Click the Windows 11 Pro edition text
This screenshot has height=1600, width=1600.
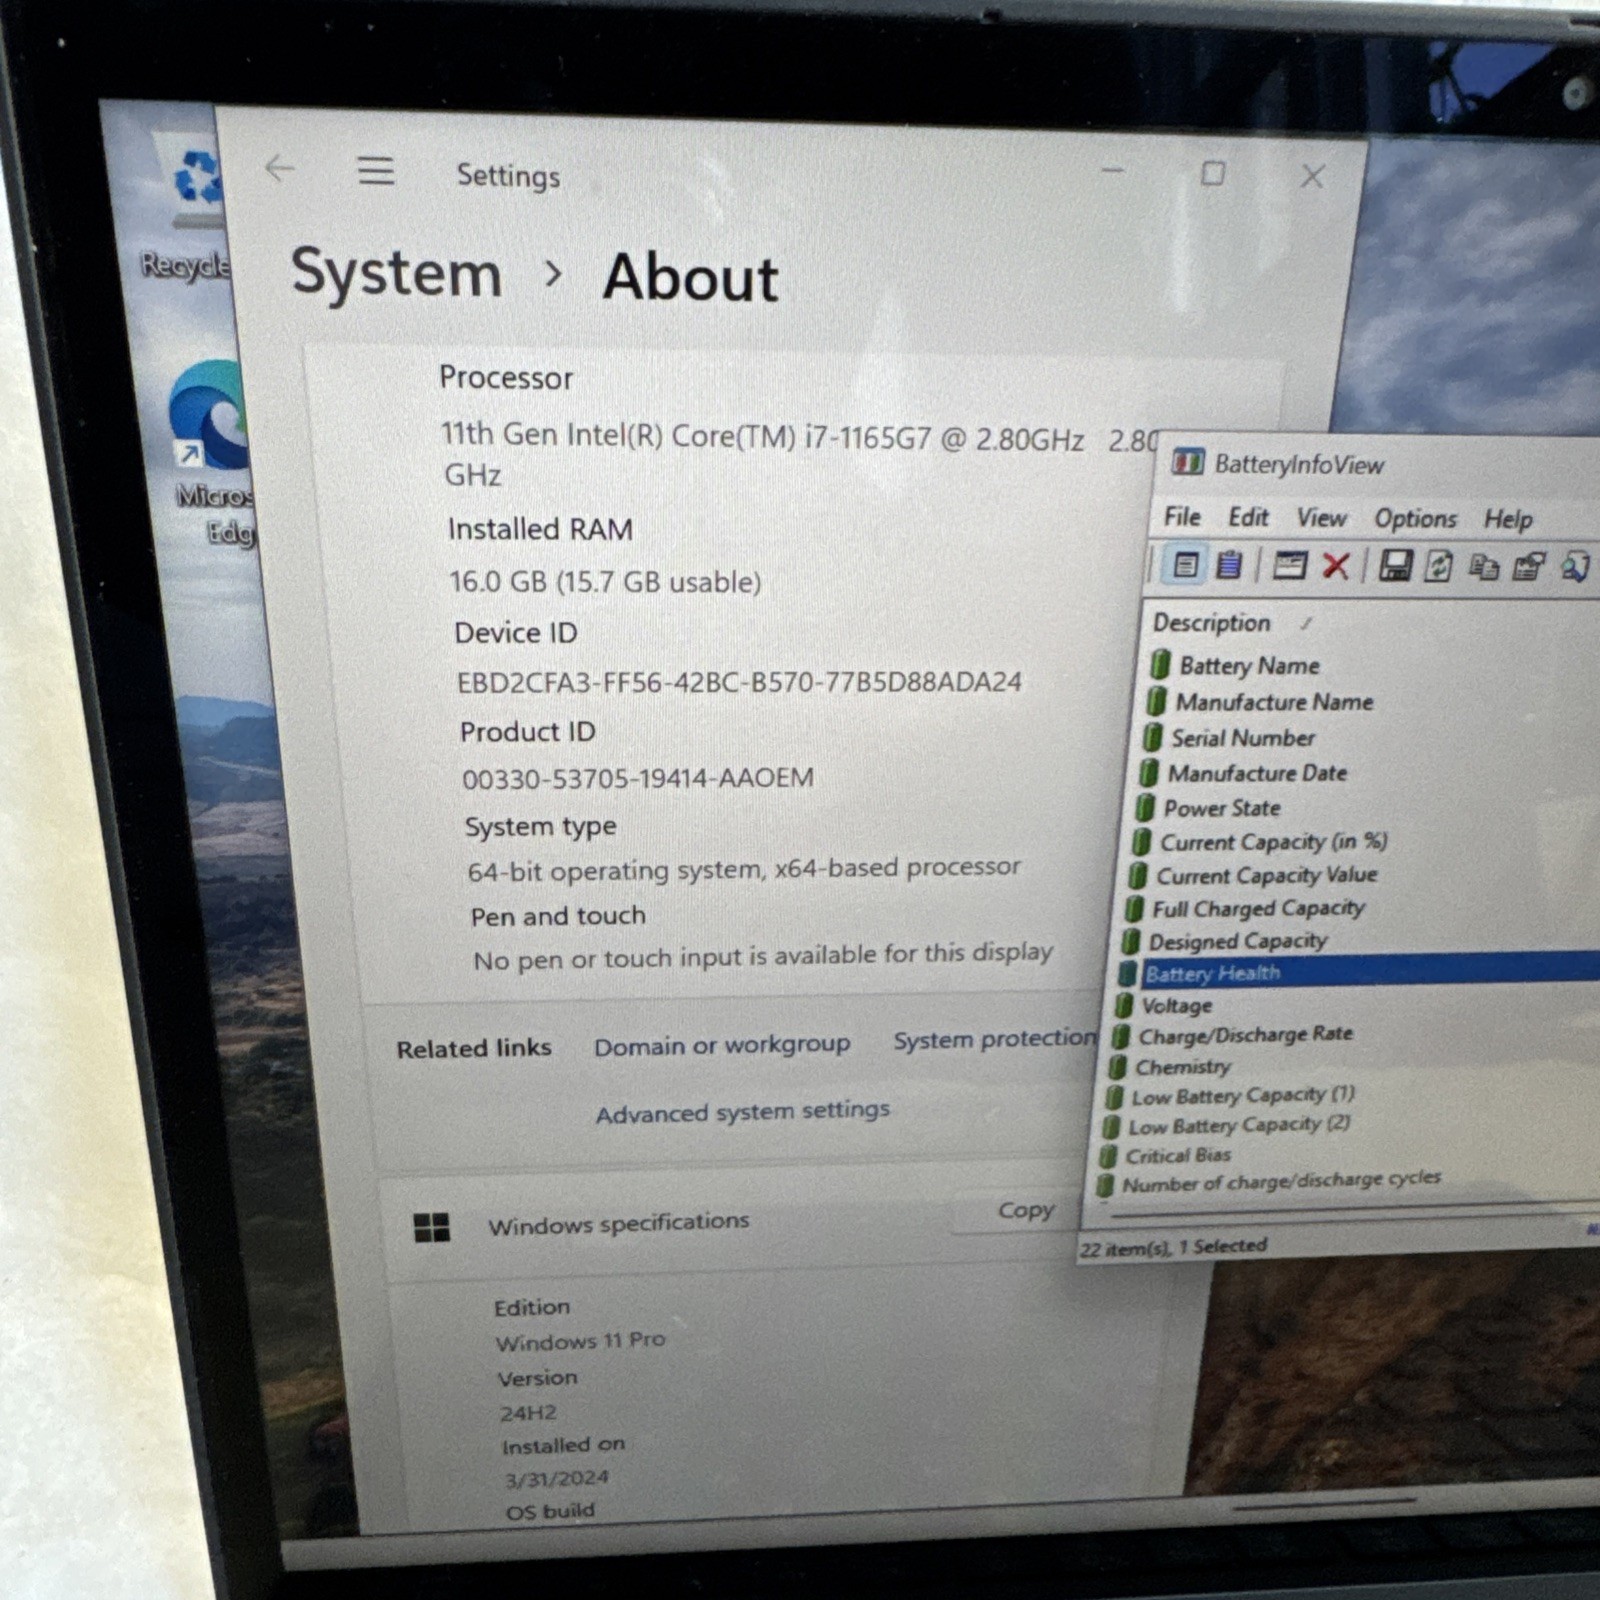click(x=580, y=1341)
